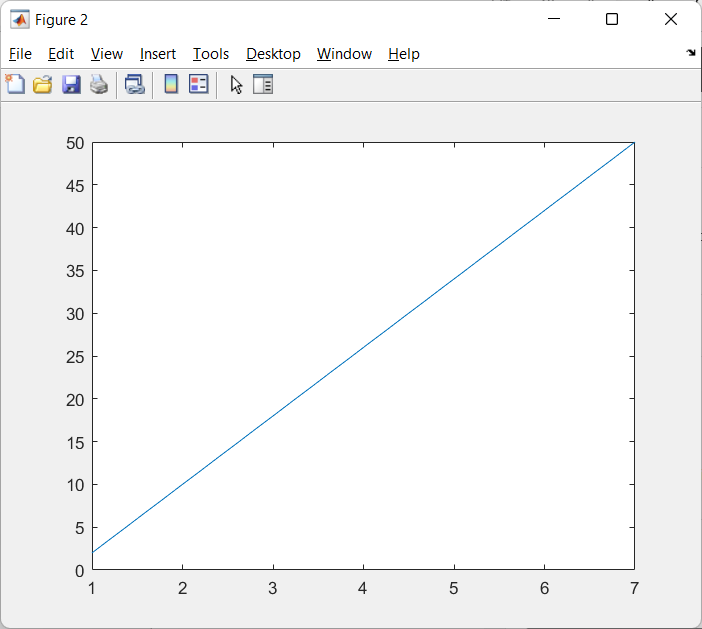The width and height of the screenshot is (702, 629).
Task: Minimize the Figure 2 window
Action: [x=554, y=19]
